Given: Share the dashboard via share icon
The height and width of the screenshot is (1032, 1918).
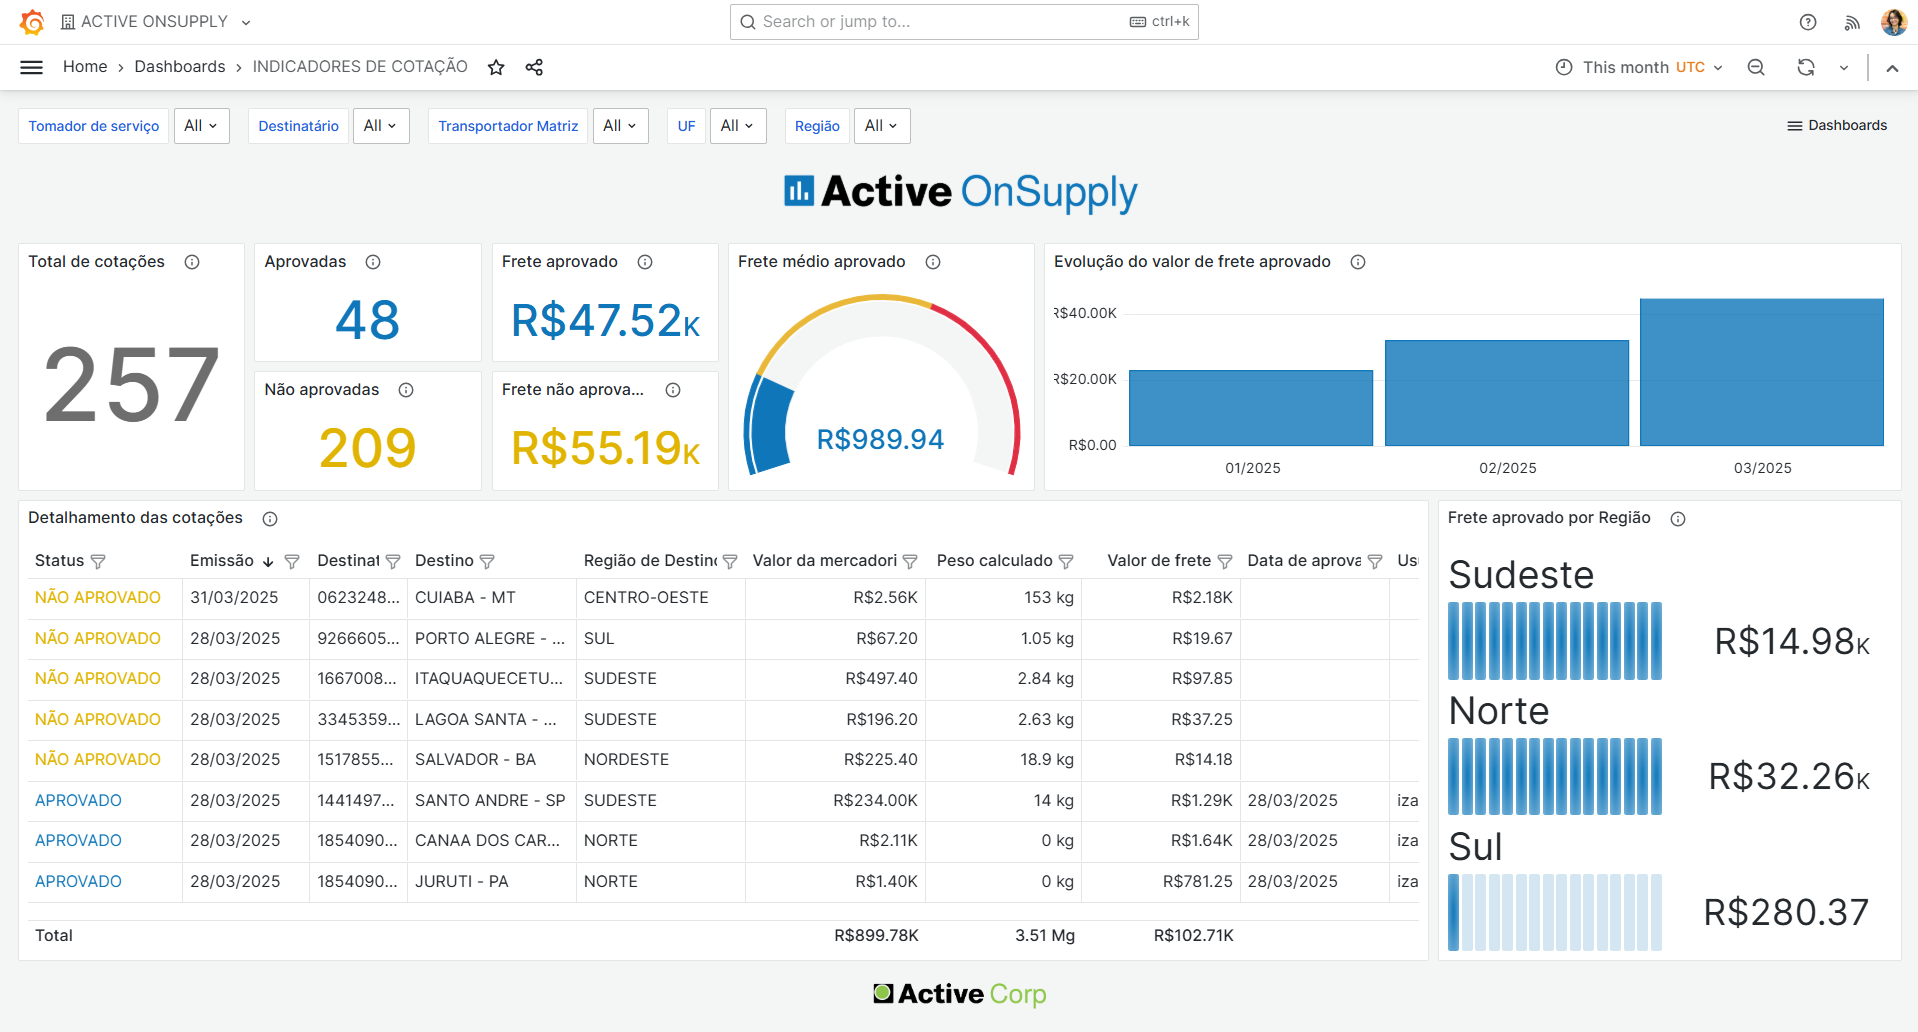Looking at the screenshot, I should (x=534, y=67).
